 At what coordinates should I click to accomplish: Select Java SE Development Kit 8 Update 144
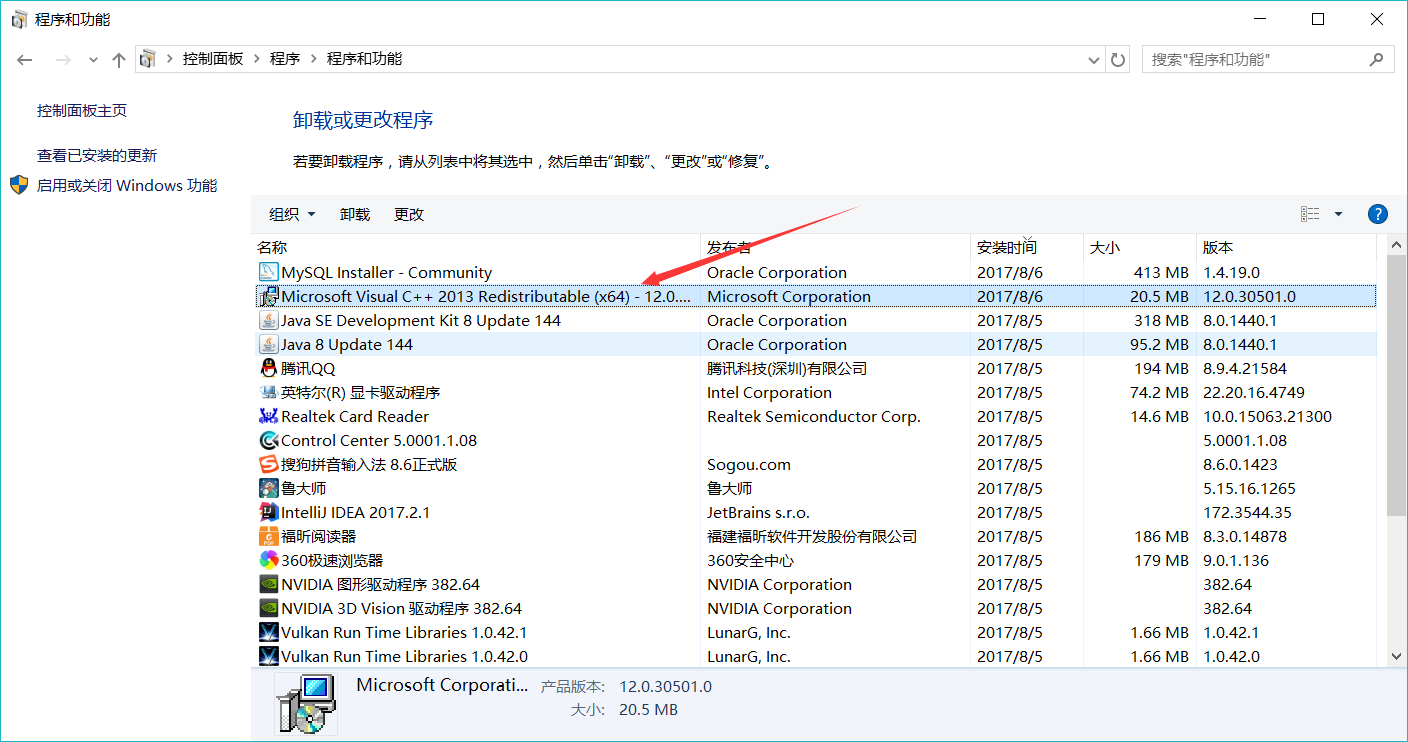pos(421,320)
